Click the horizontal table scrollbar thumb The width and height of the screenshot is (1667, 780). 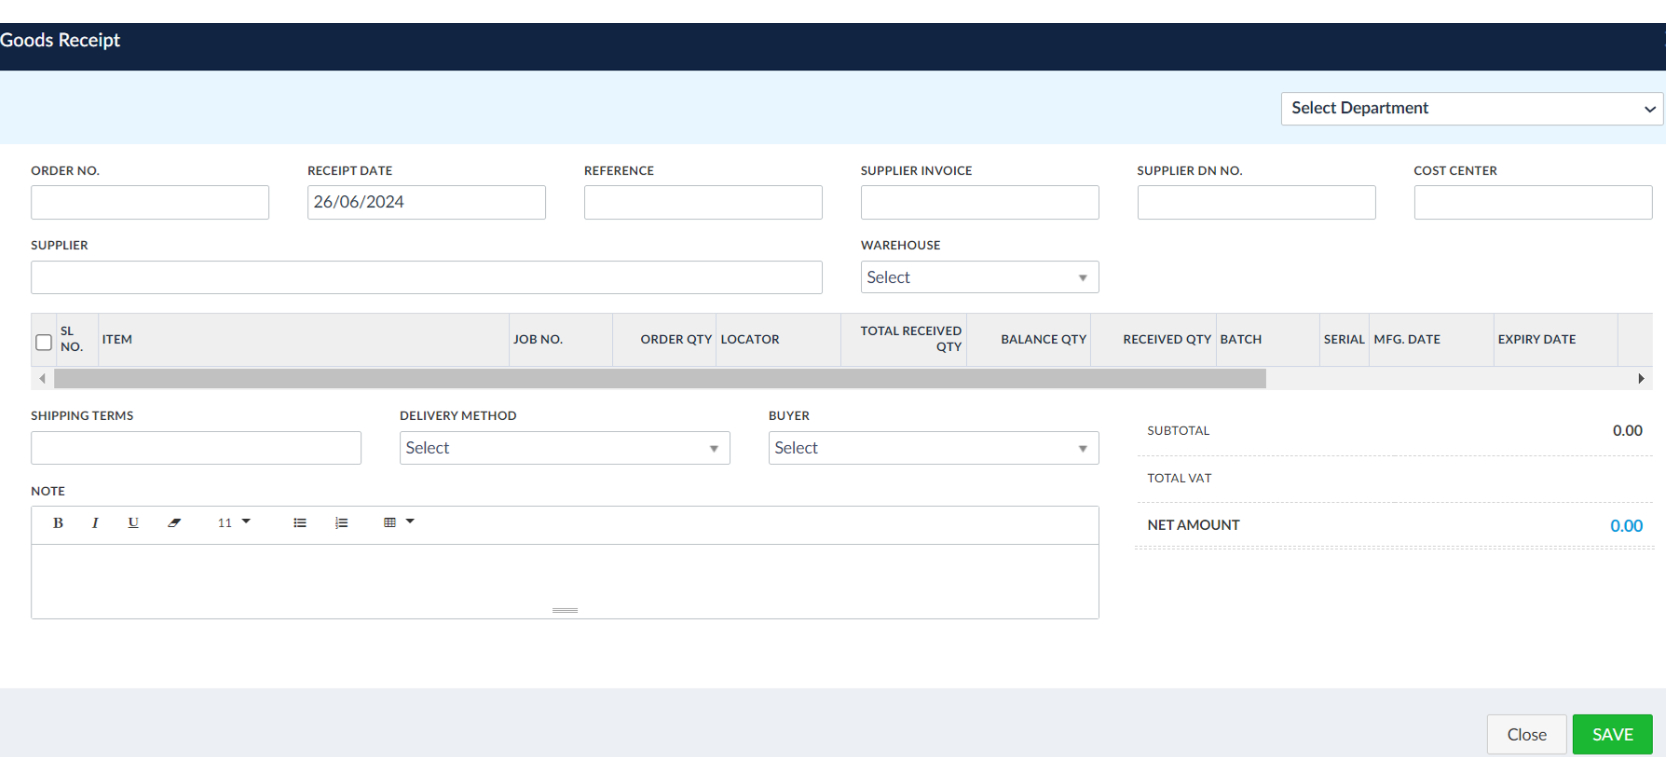point(660,379)
